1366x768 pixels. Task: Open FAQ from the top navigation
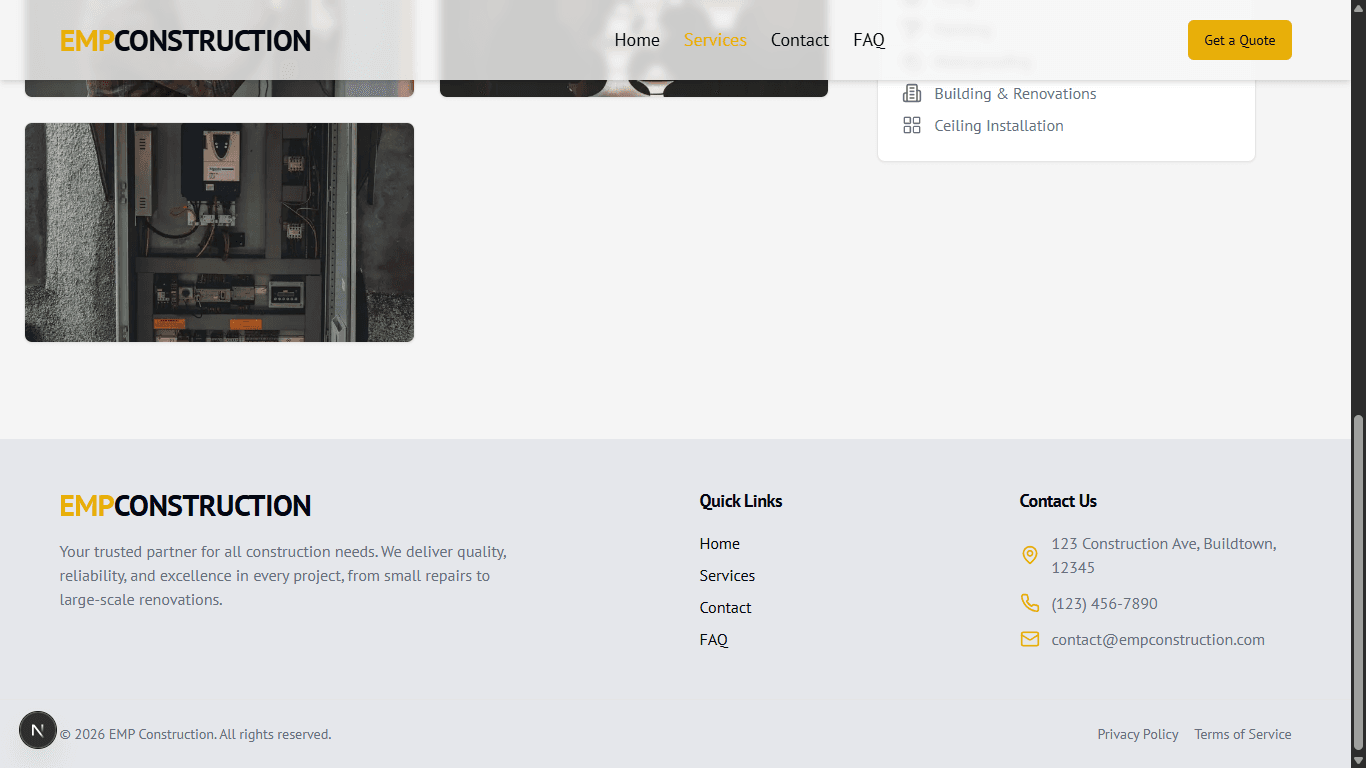[x=869, y=40]
